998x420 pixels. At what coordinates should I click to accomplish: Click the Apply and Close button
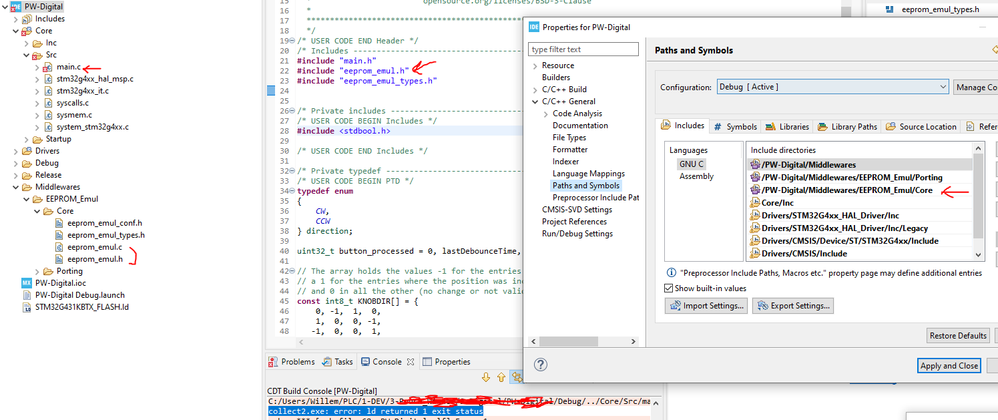point(948,365)
